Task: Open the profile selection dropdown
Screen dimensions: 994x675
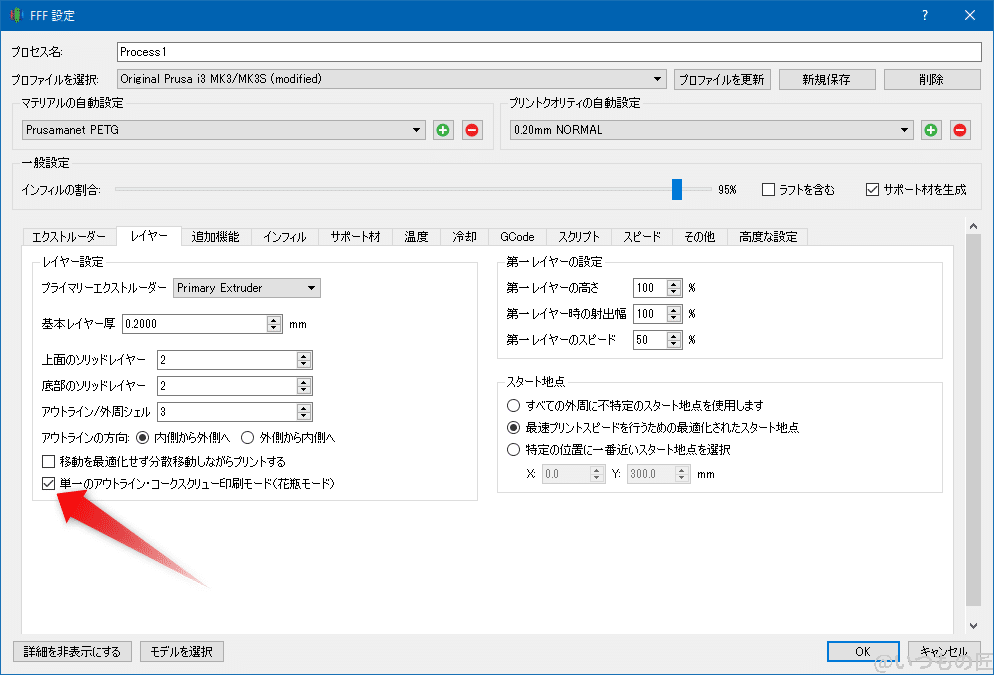Action: coord(658,78)
